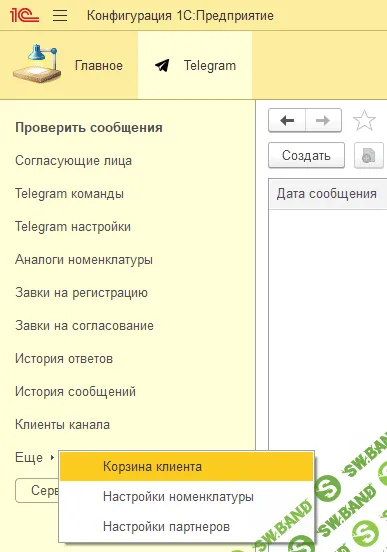Image resolution: width=387 pixels, height=552 pixels.
Task: Open Согласующие лица
Action: 73,161
